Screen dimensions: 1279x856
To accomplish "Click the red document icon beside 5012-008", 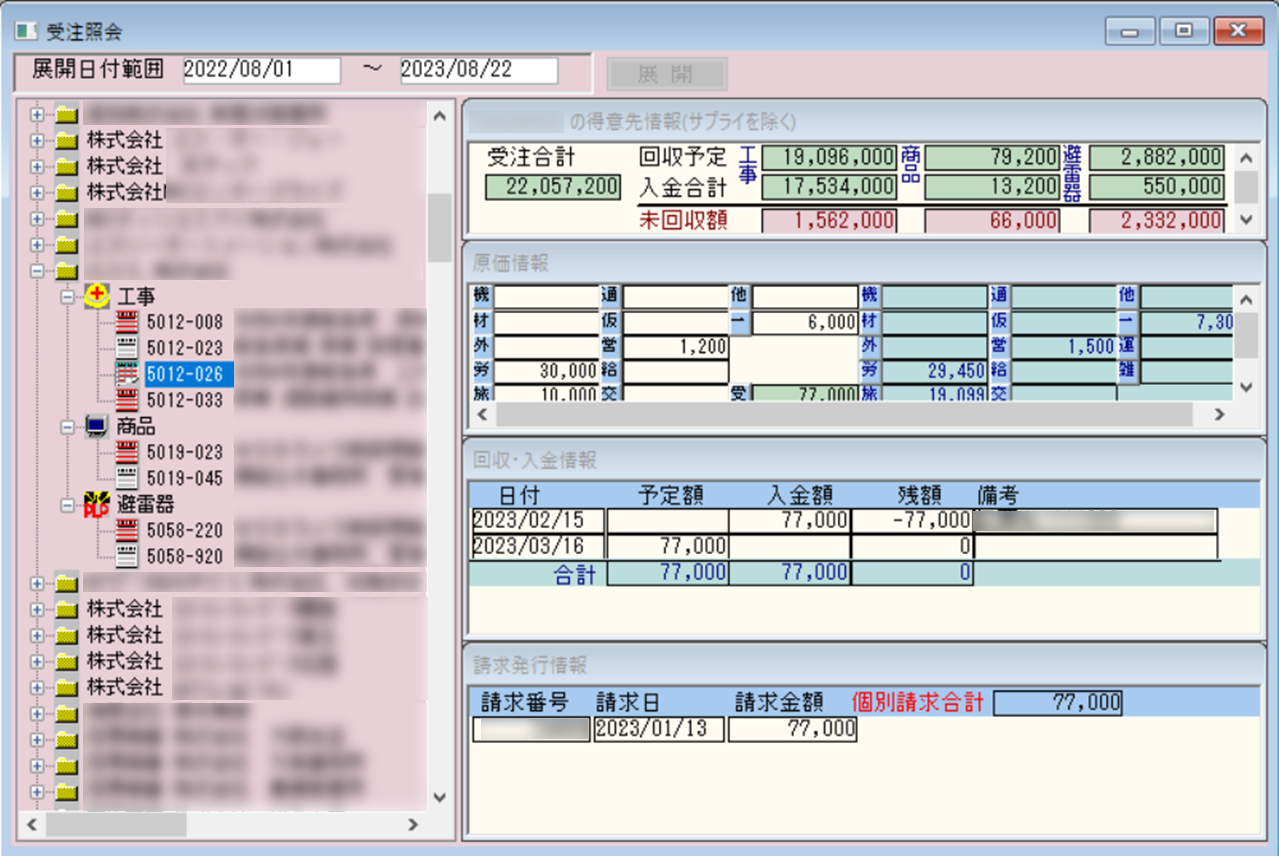I will click(x=127, y=322).
